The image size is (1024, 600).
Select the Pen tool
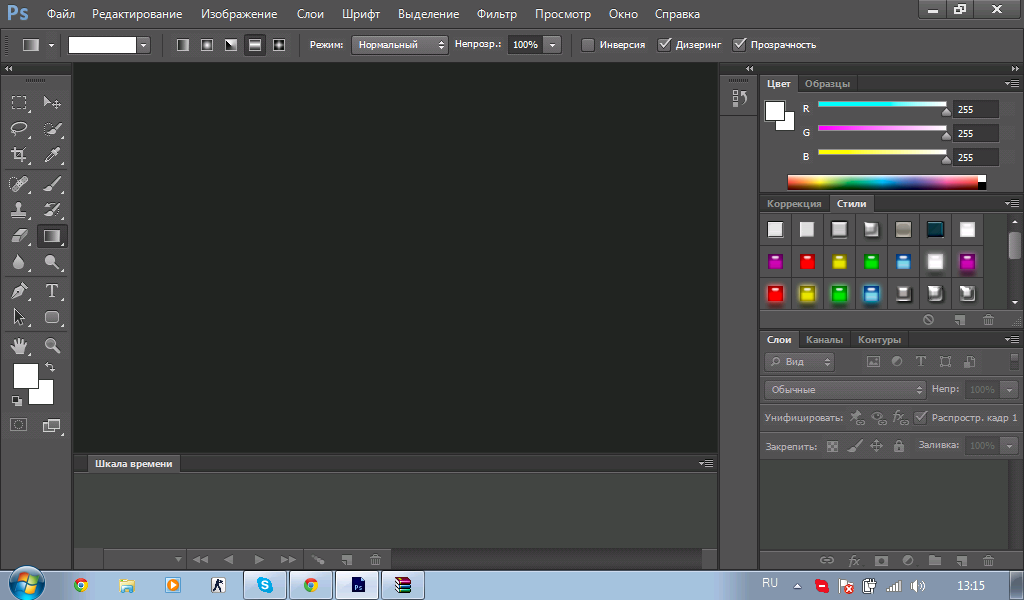point(19,291)
